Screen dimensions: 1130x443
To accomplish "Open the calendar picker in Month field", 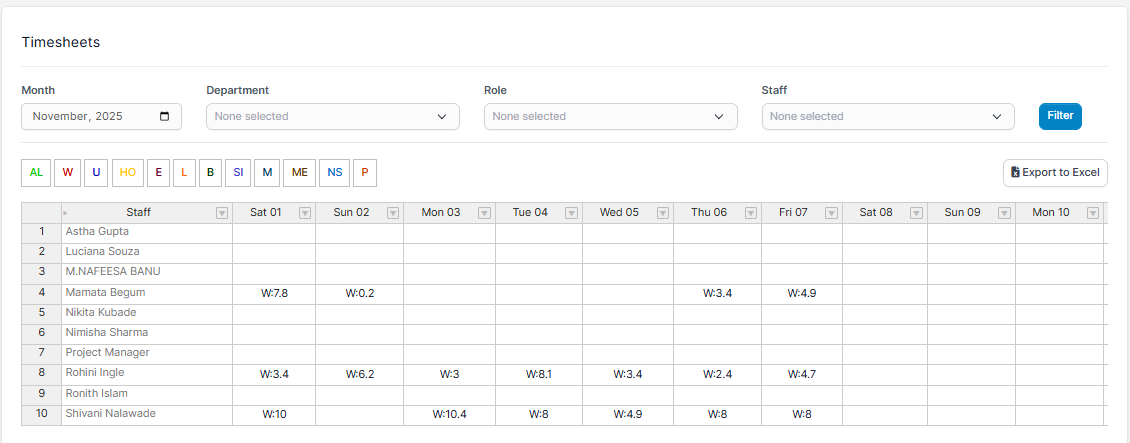I will tap(165, 116).
